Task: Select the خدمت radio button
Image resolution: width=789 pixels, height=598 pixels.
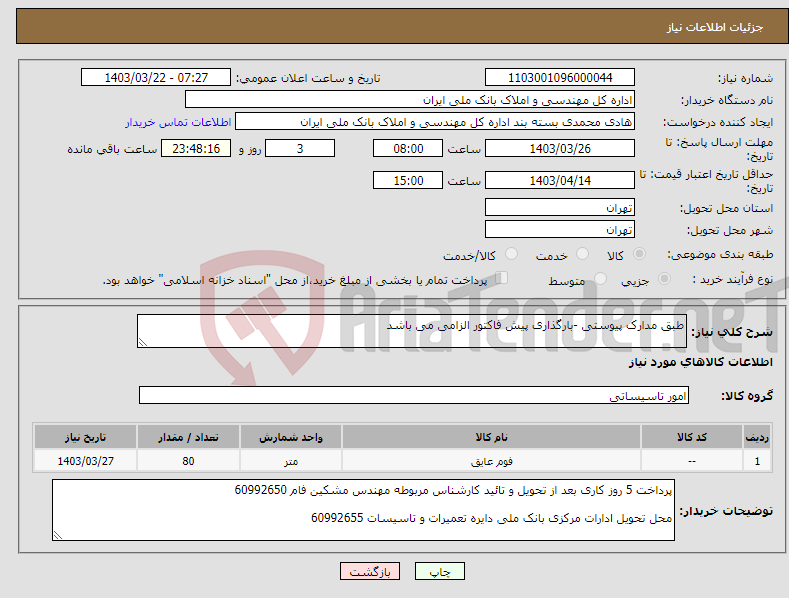Action: 582,254
